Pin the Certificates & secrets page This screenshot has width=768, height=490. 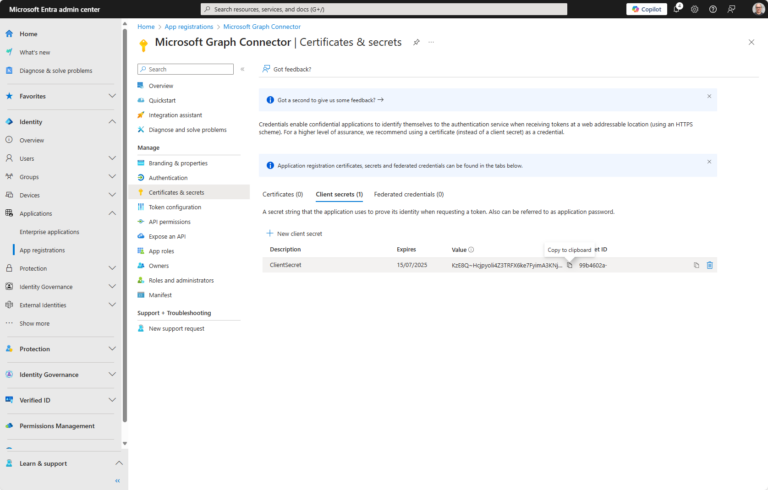[416, 42]
